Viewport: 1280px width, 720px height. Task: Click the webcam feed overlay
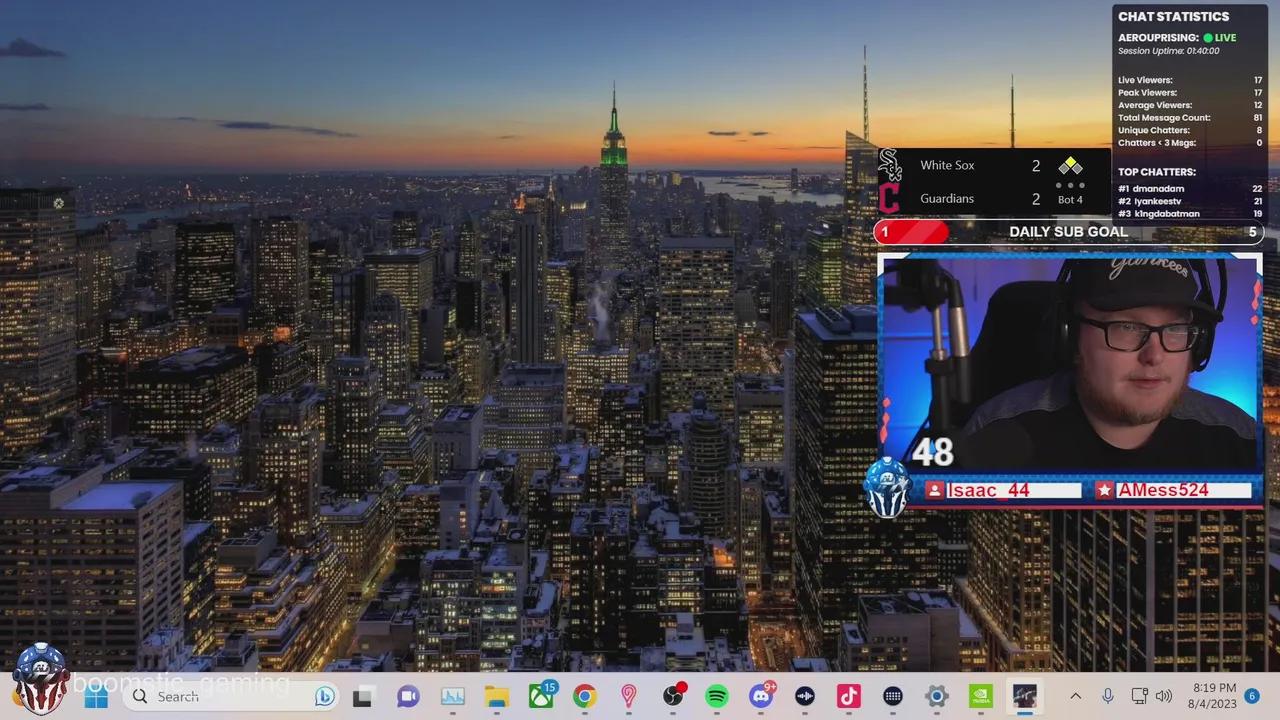click(1069, 364)
